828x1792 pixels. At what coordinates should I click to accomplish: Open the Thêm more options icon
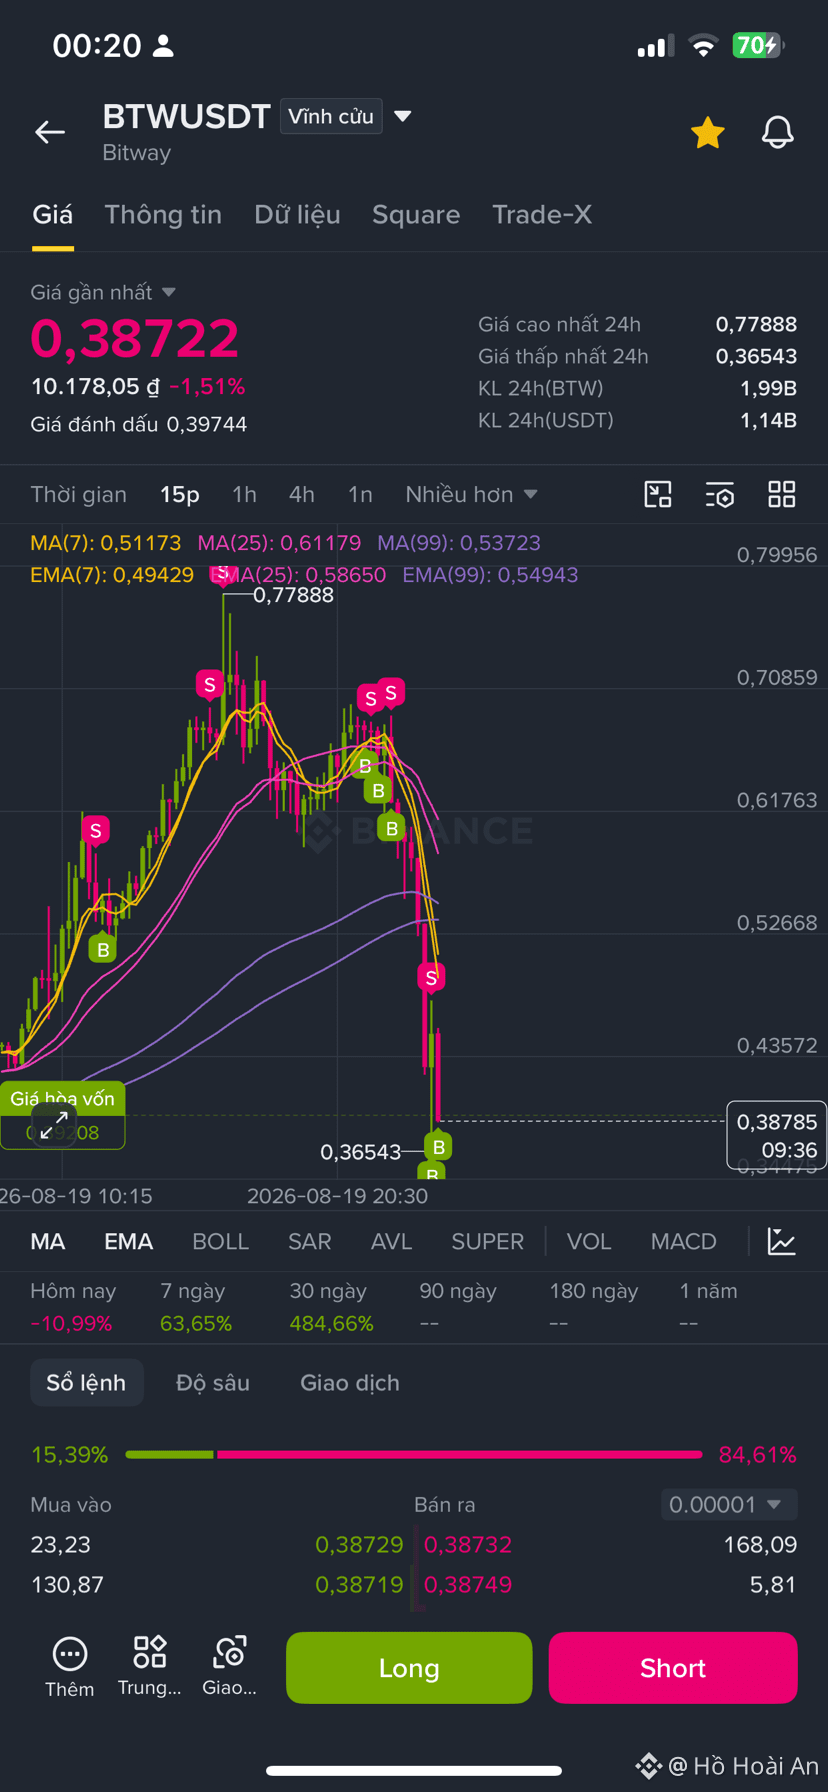[70, 1667]
